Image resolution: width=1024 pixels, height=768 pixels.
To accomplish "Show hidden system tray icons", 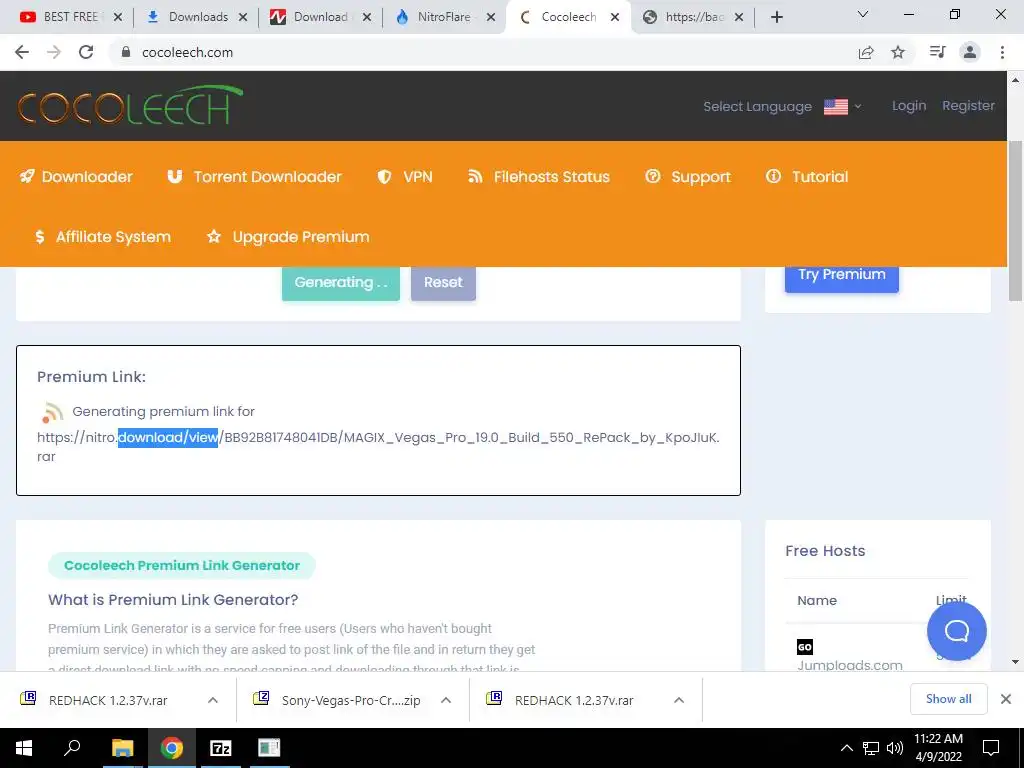I will [x=846, y=748].
